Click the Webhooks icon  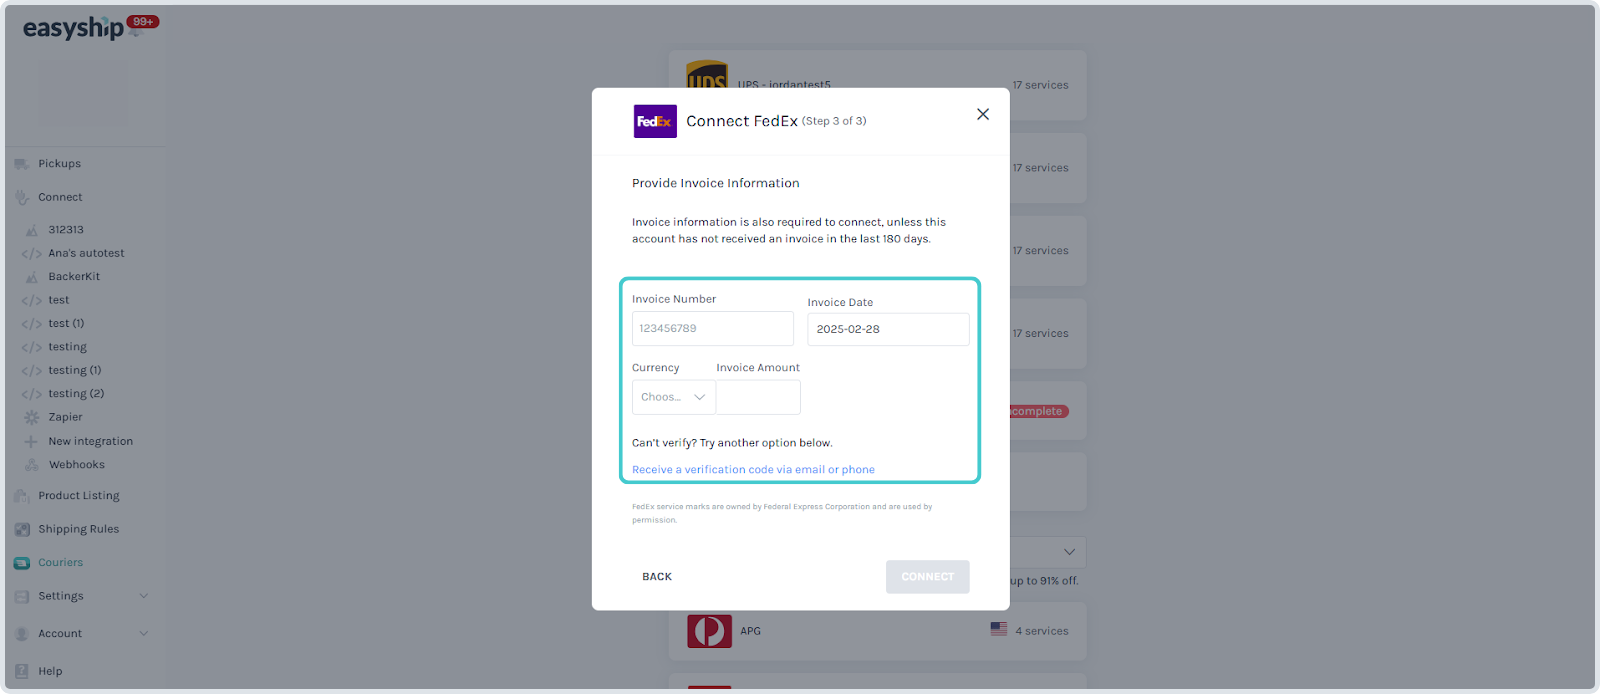(32, 465)
